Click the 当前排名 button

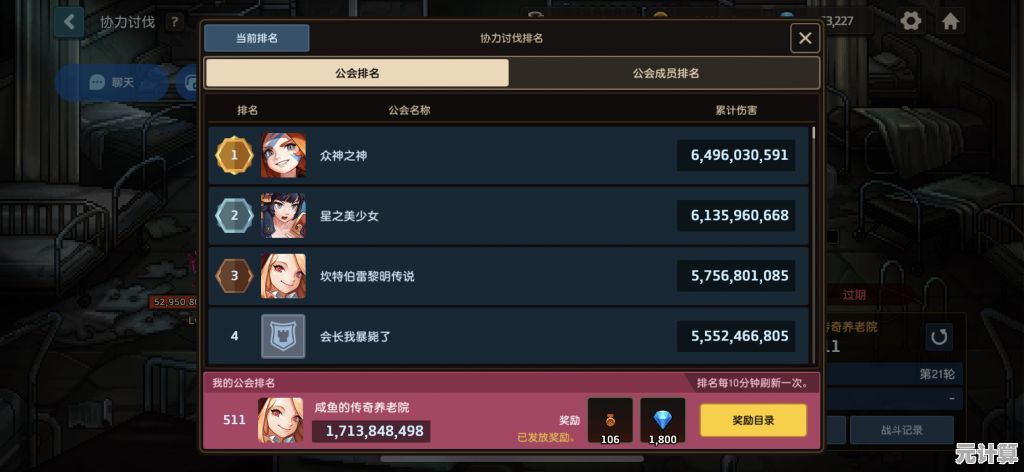coord(257,38)
